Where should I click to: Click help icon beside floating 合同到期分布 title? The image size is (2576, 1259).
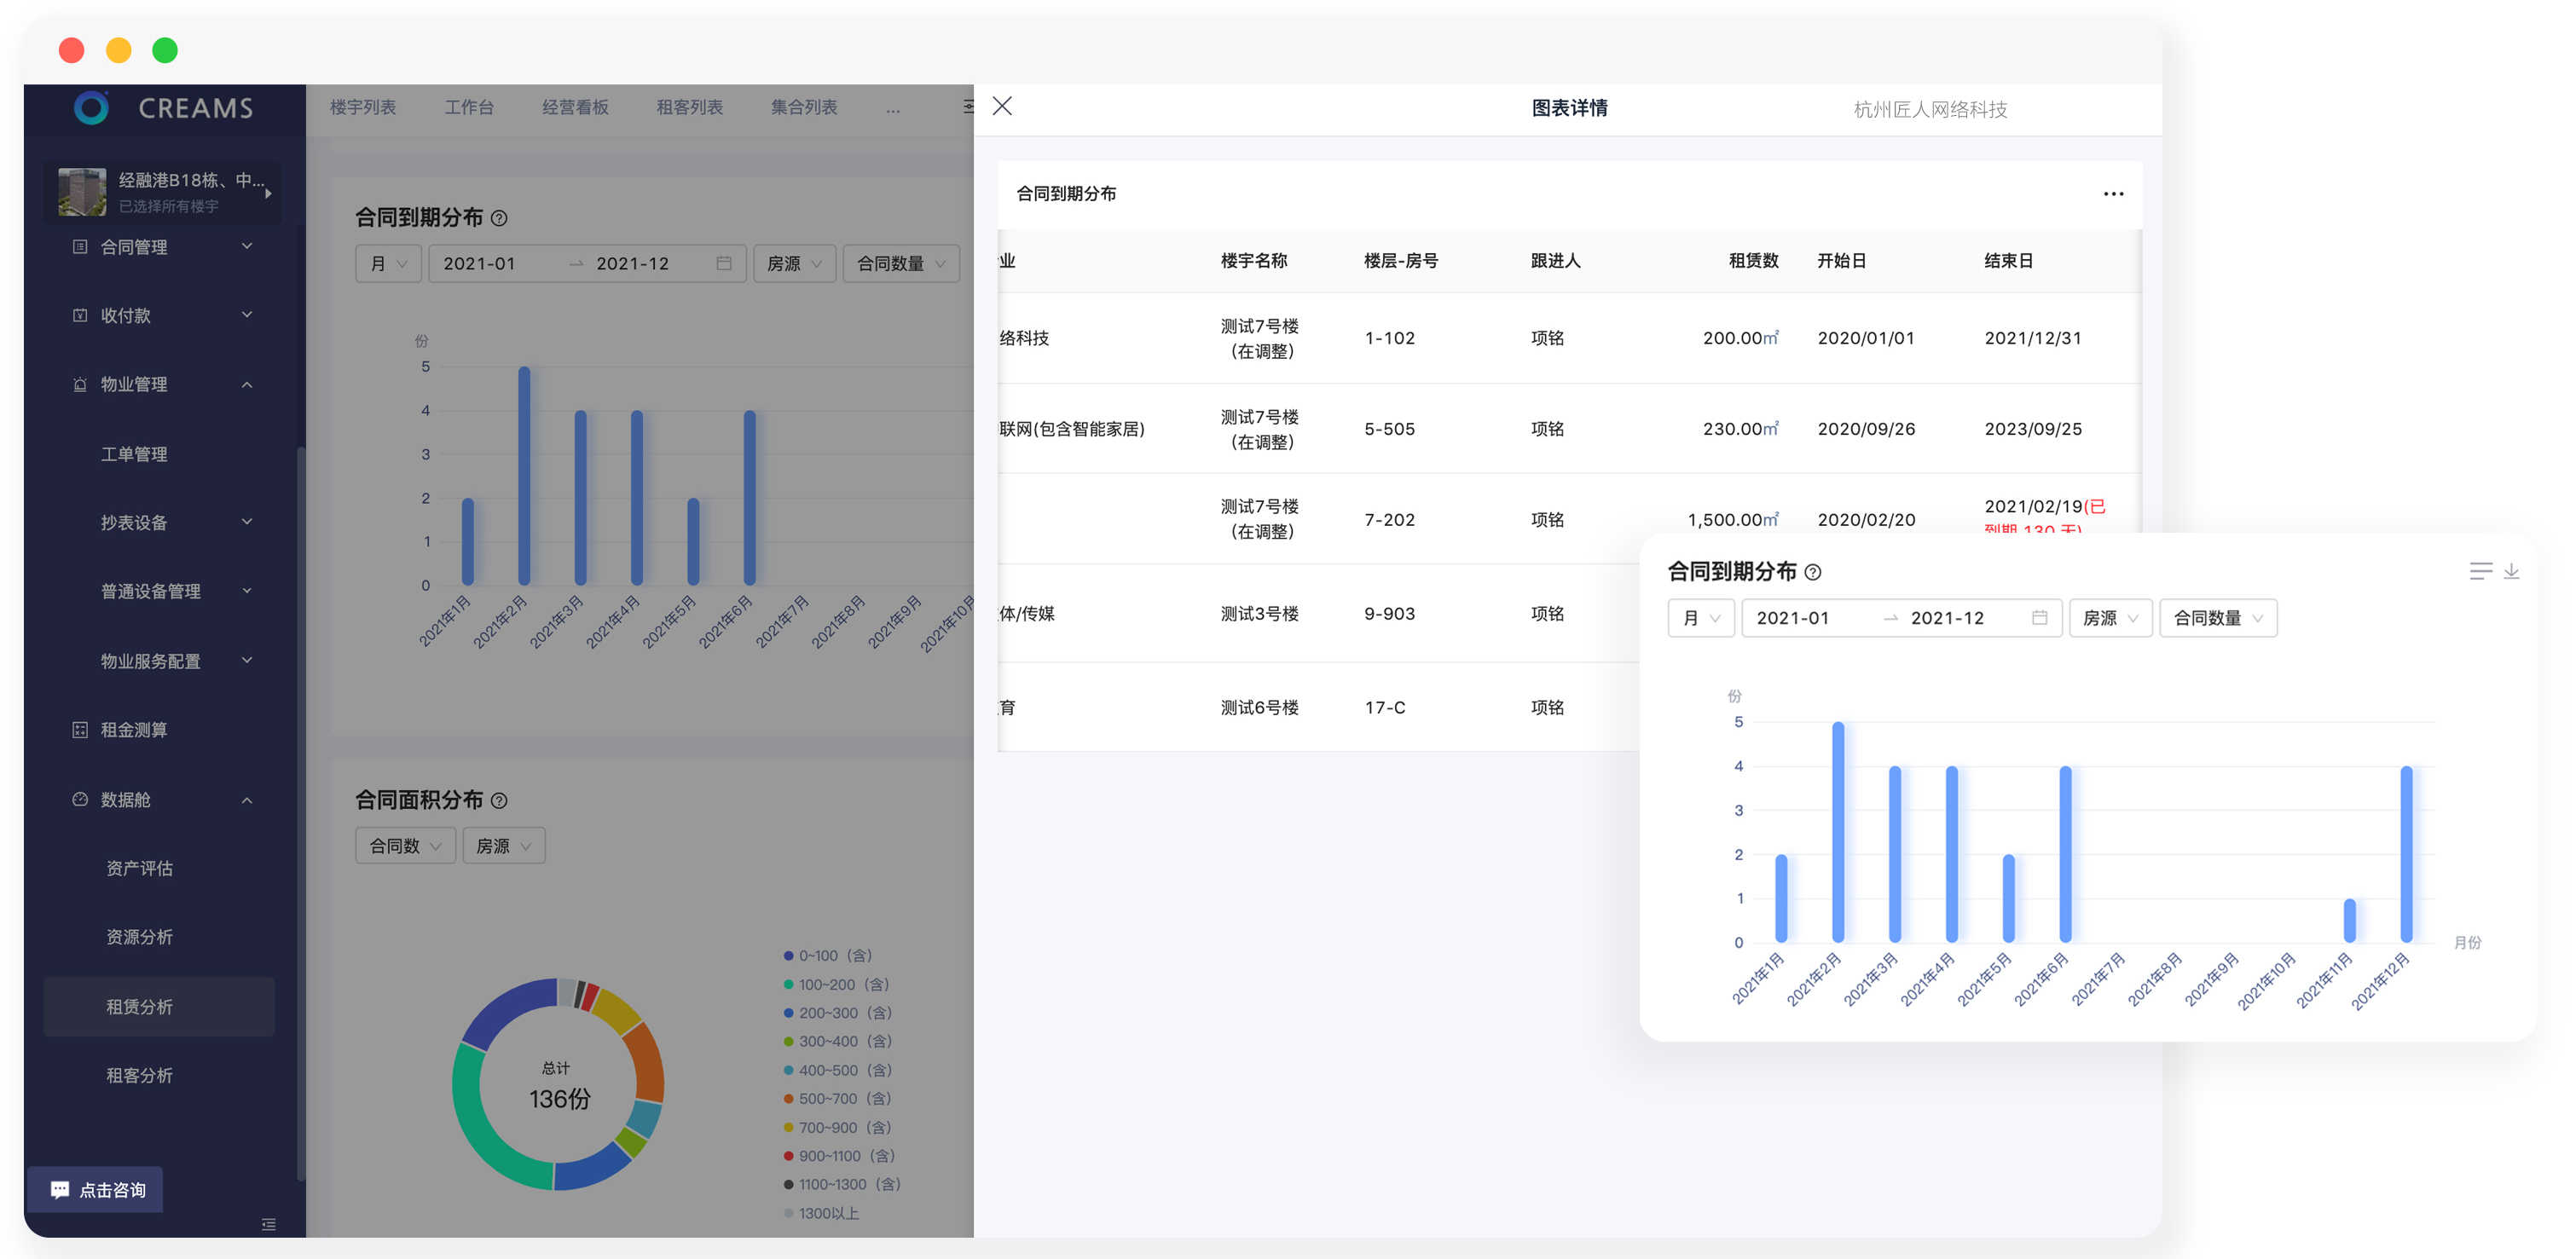point(1812,572)
